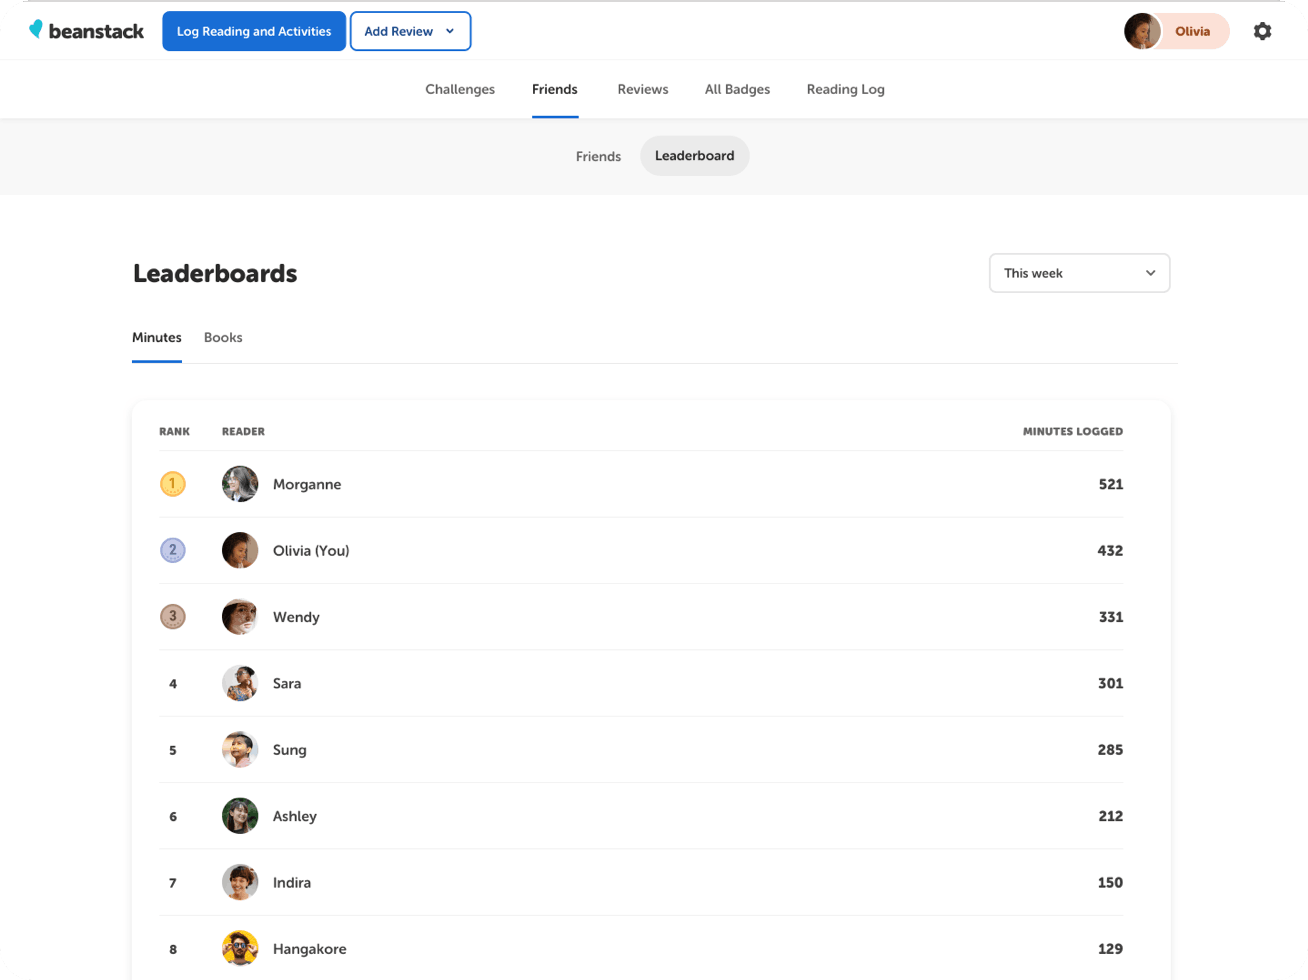Open the Olivia profile menu
1308x980 pixels.
(x=1176, y=31)
